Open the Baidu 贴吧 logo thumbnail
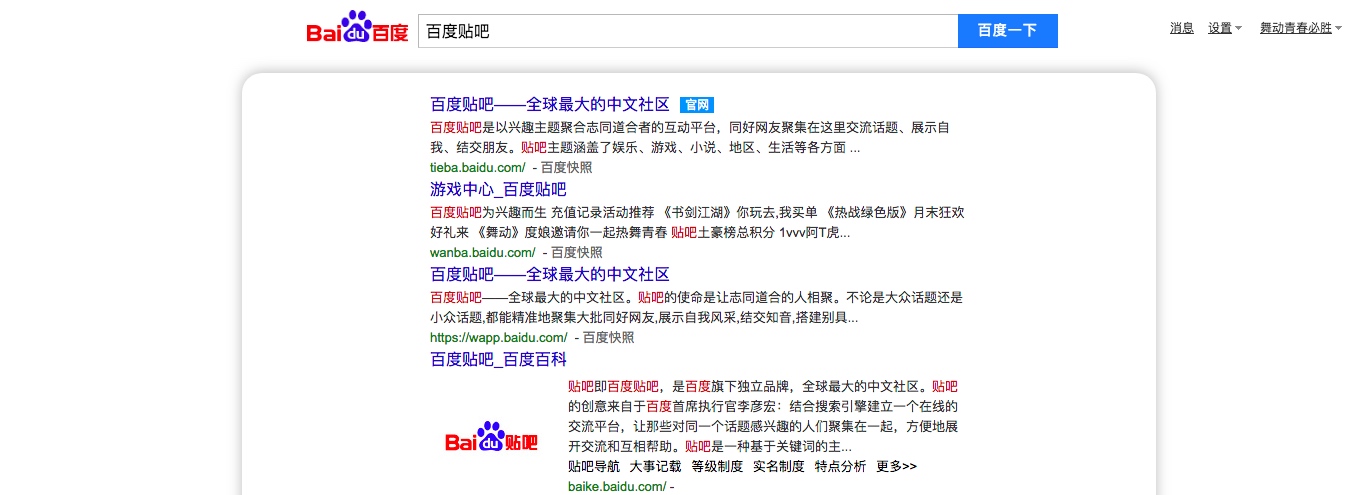This screenshot has width=1362, height=495. [x=491, y=438]
